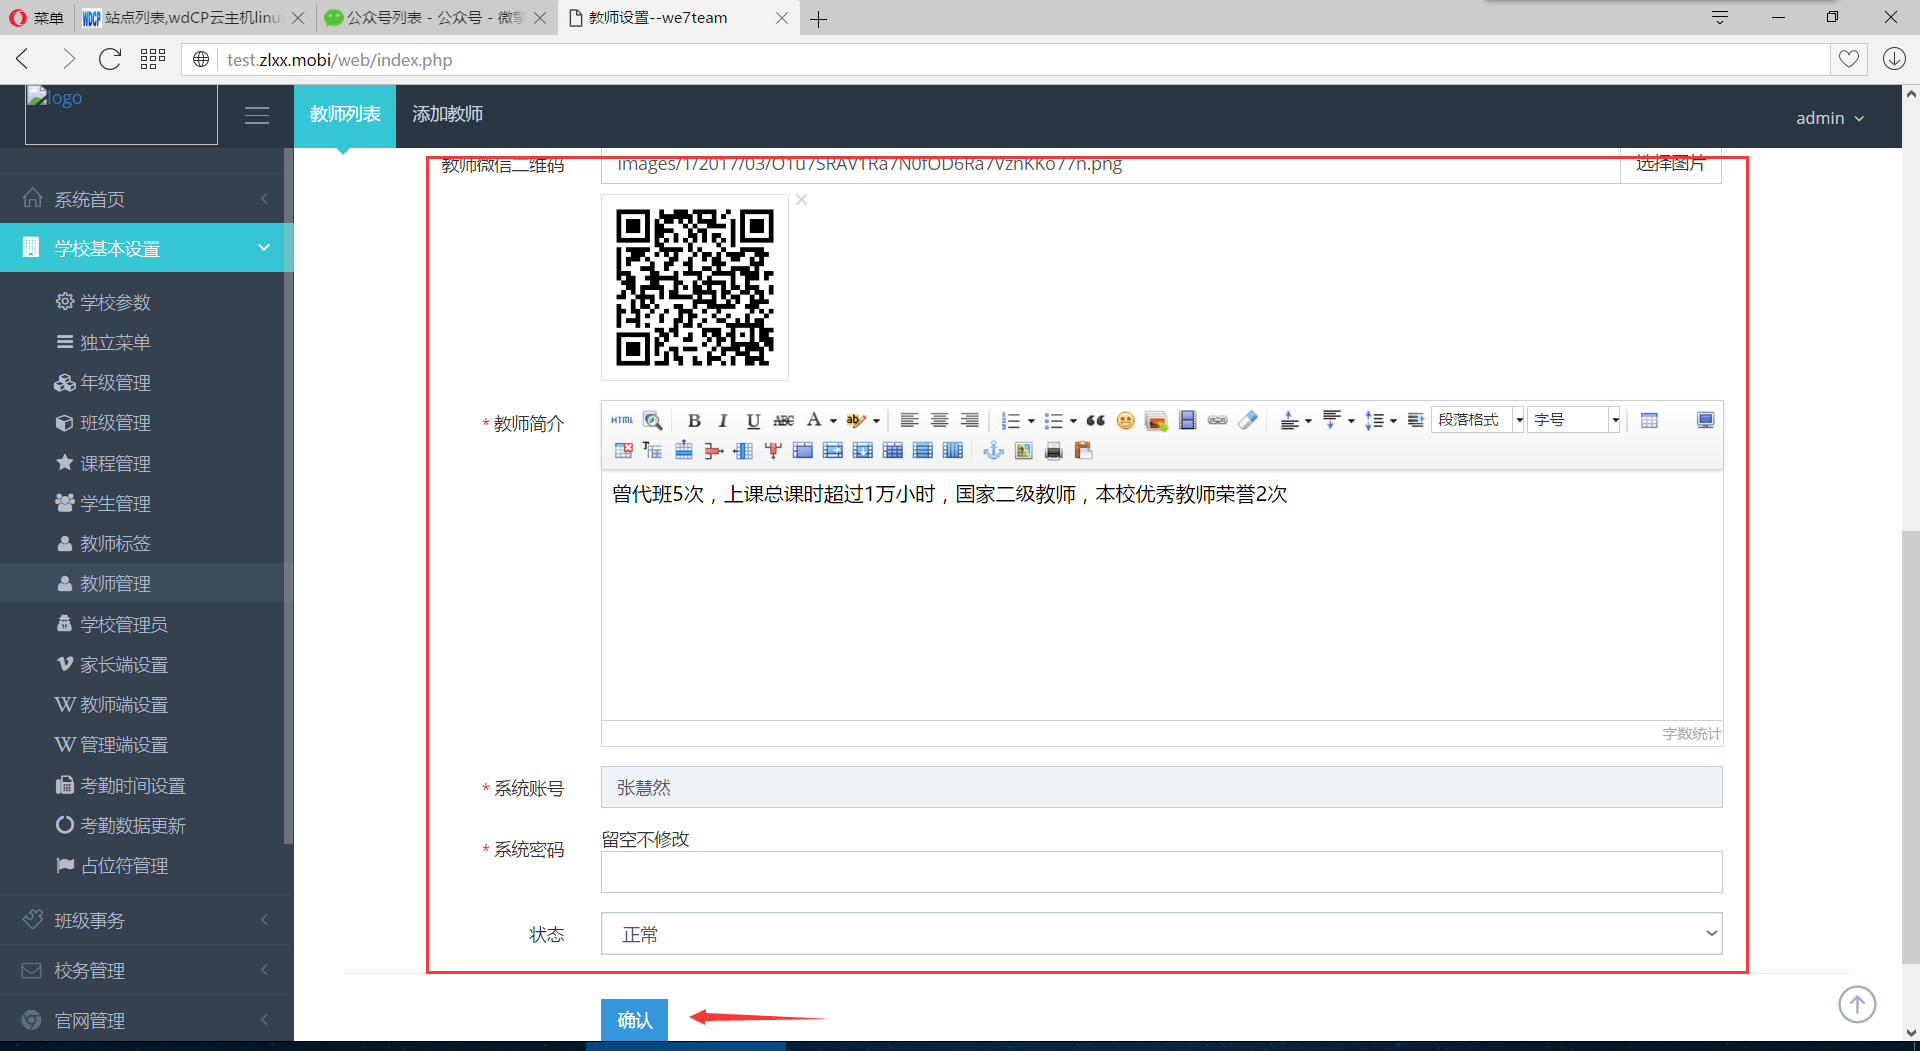Switch to the 站点列表 wdCP browser tab

(194, 18)
